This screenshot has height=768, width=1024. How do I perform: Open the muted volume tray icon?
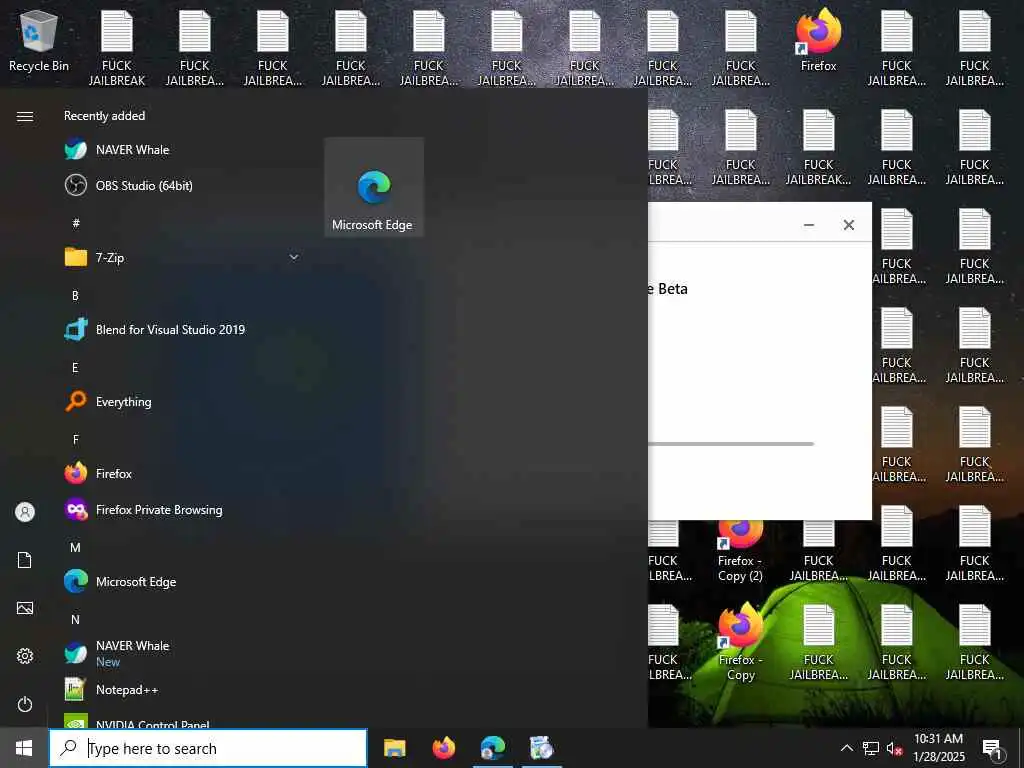[x=895, y=748]
